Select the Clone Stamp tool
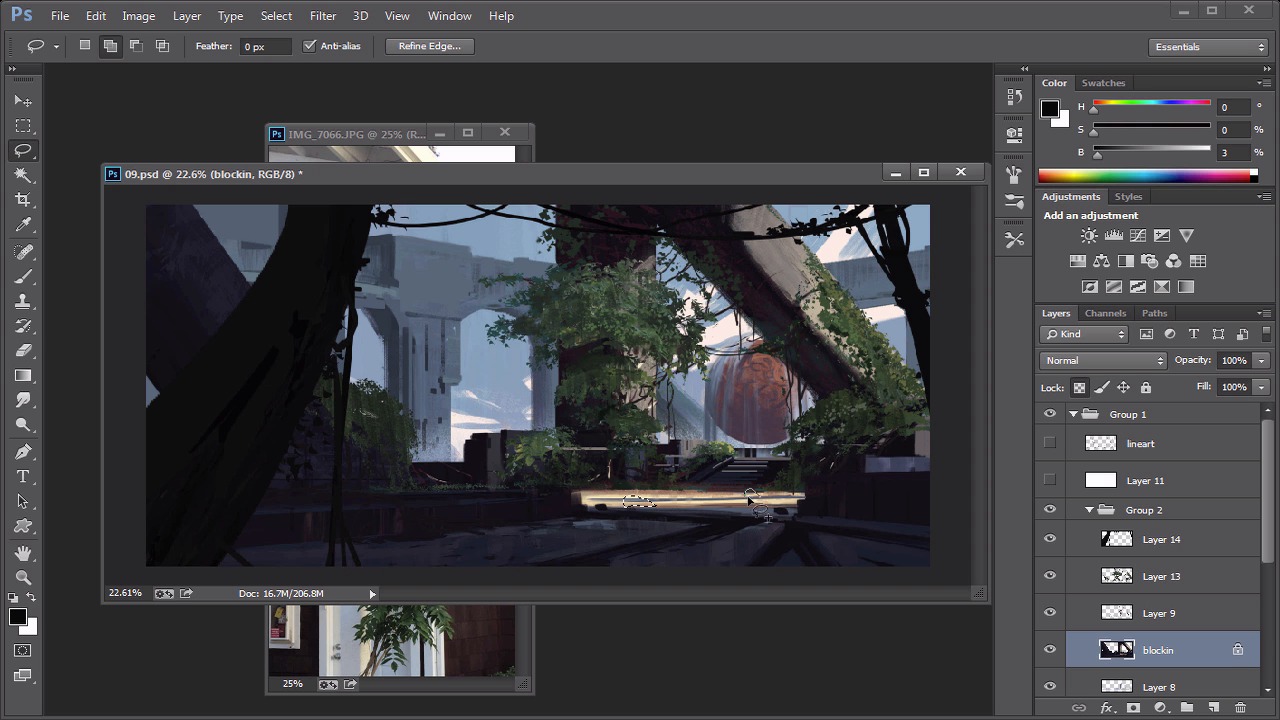1280x720 pixels. tap(23, 301)
